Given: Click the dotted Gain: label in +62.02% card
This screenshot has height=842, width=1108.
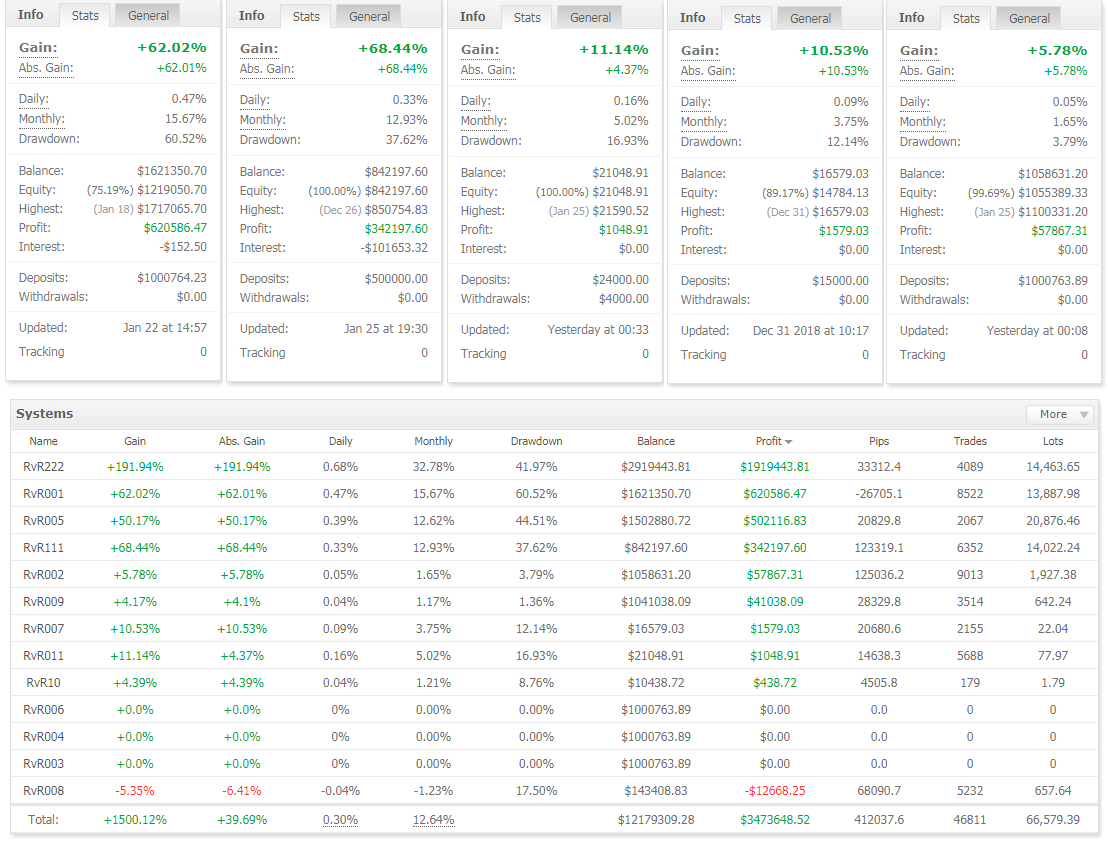Looking at the screenshot, I should tap(38, 48).
